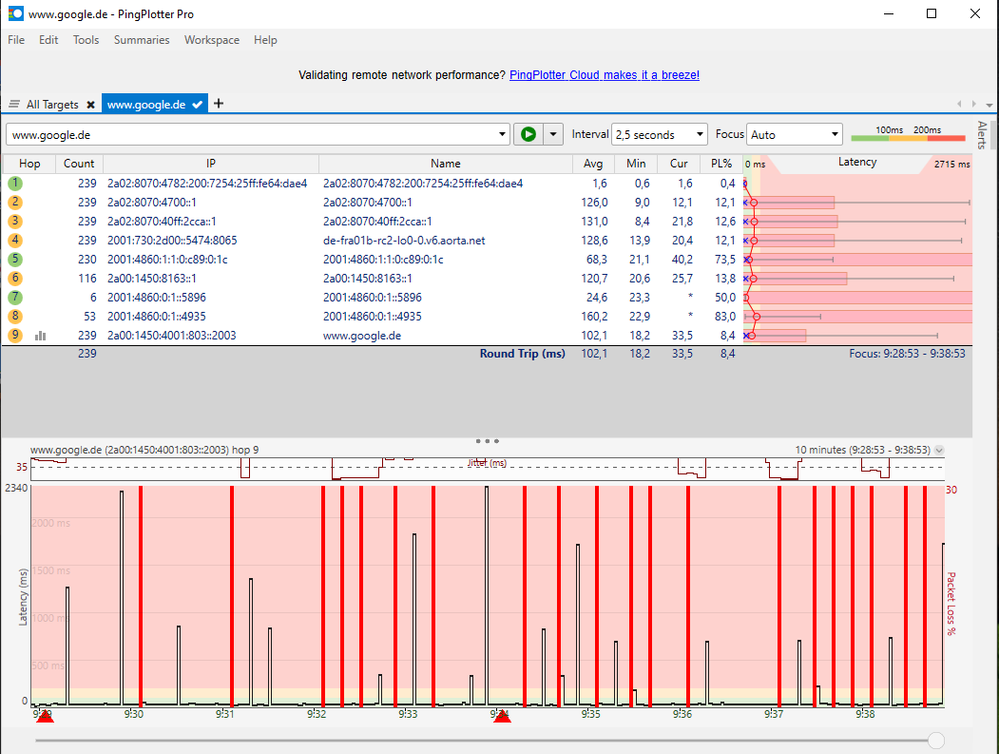Open the Edit menu

click(48, 40)
